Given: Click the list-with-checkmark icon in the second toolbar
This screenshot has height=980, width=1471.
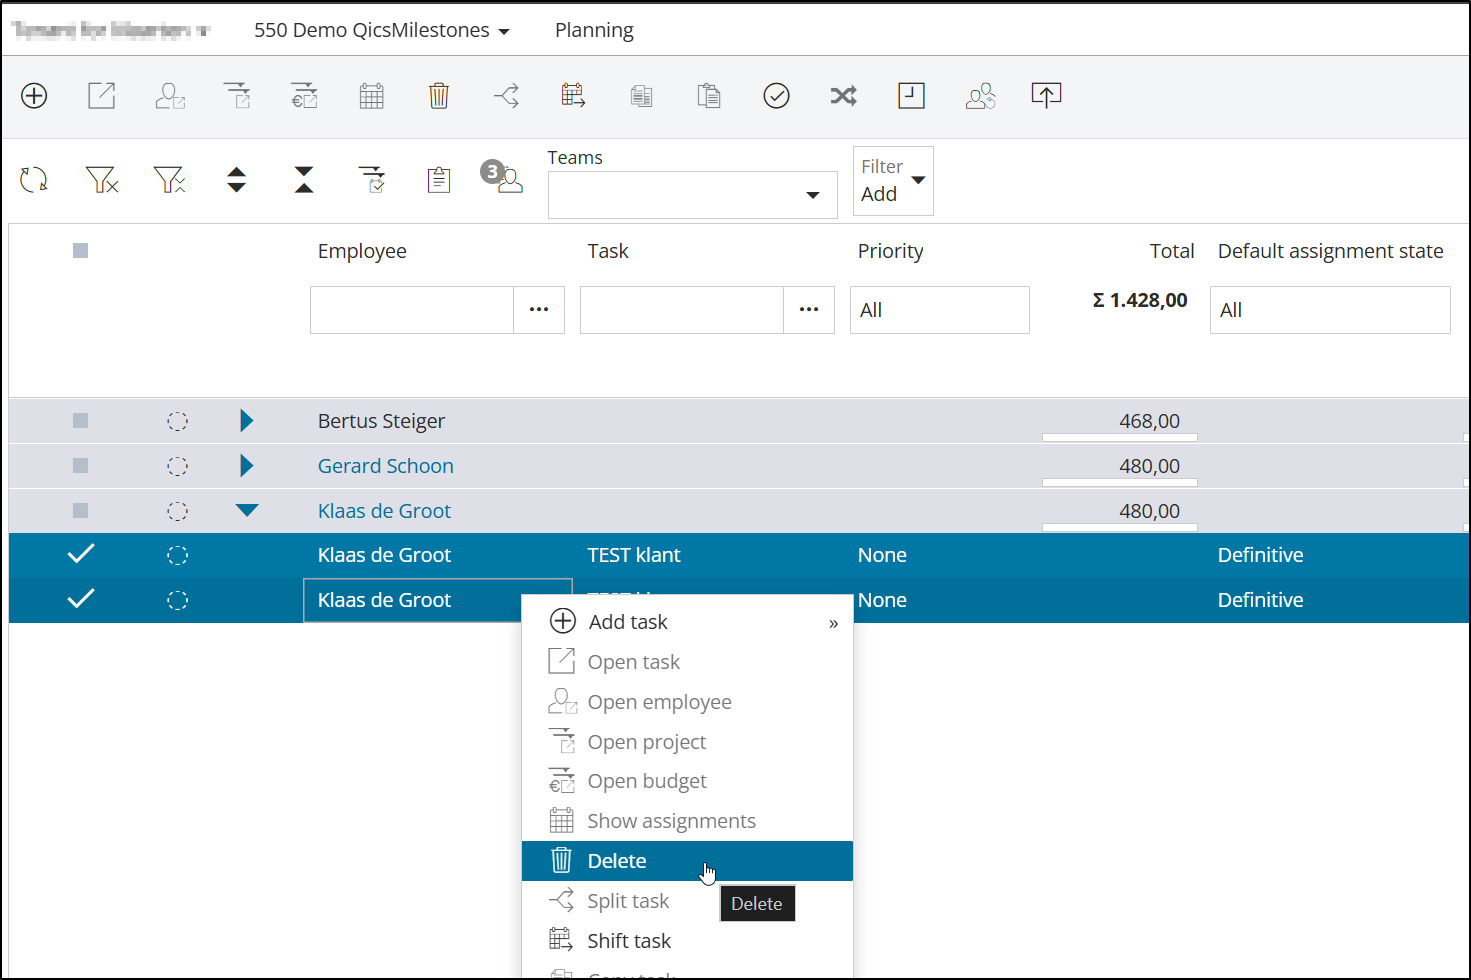Looking at the screenshot, I should click(x=372, y=180).
